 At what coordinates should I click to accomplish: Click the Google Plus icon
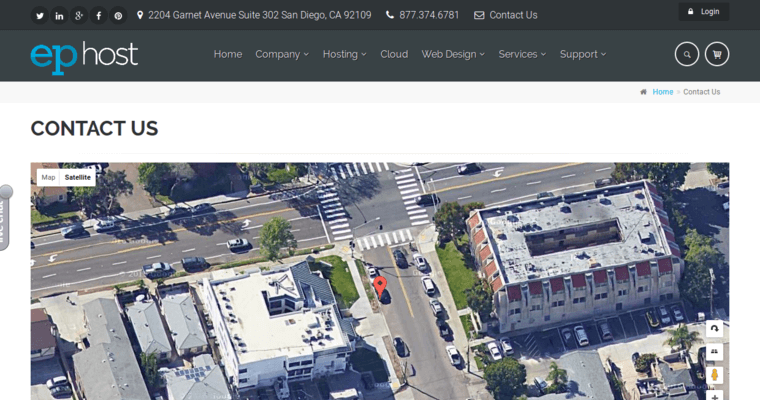pyautogui.click(x=79, y=15)
